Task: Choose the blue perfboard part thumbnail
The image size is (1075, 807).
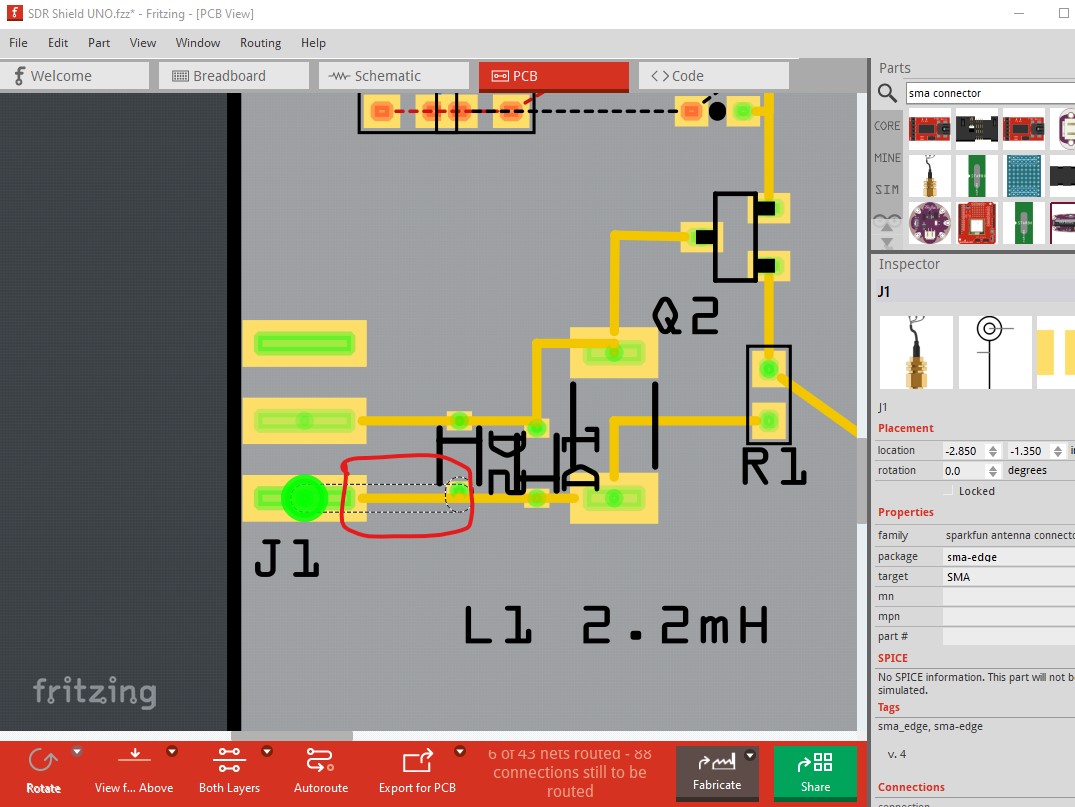Action: pyautogui.click(x=1024, y=176)
